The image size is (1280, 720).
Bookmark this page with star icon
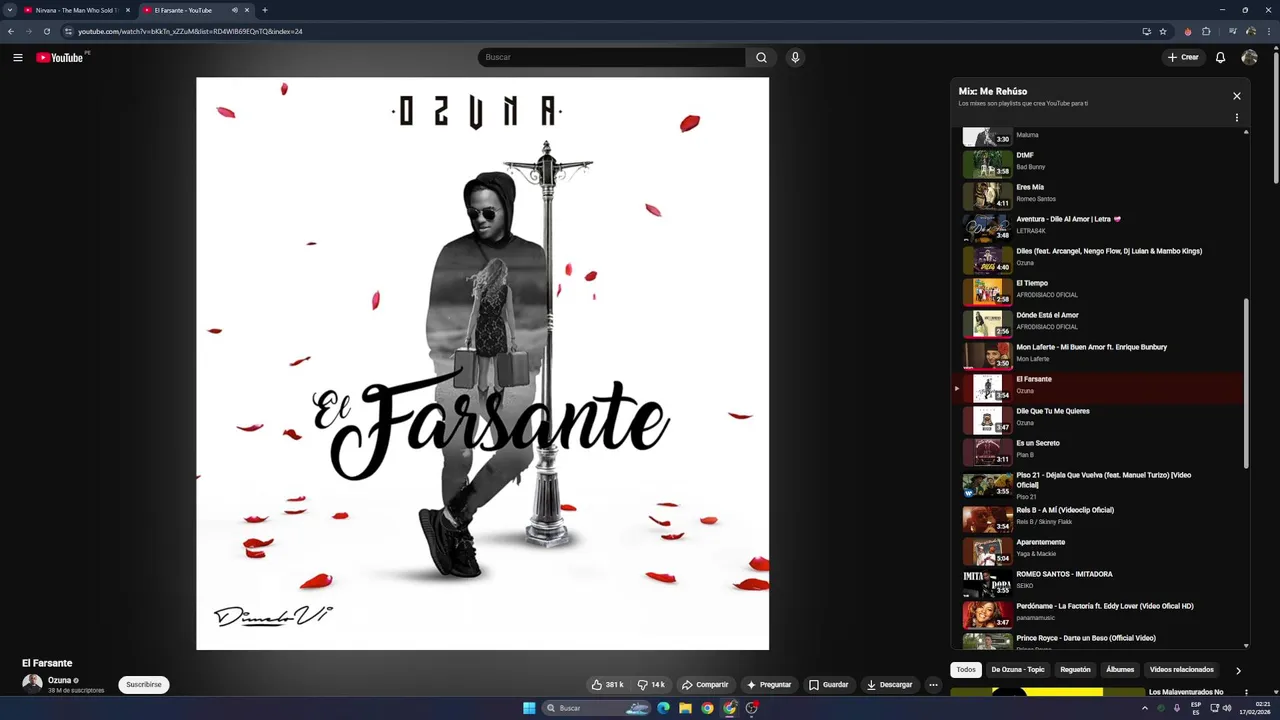tap(1163, 31)
